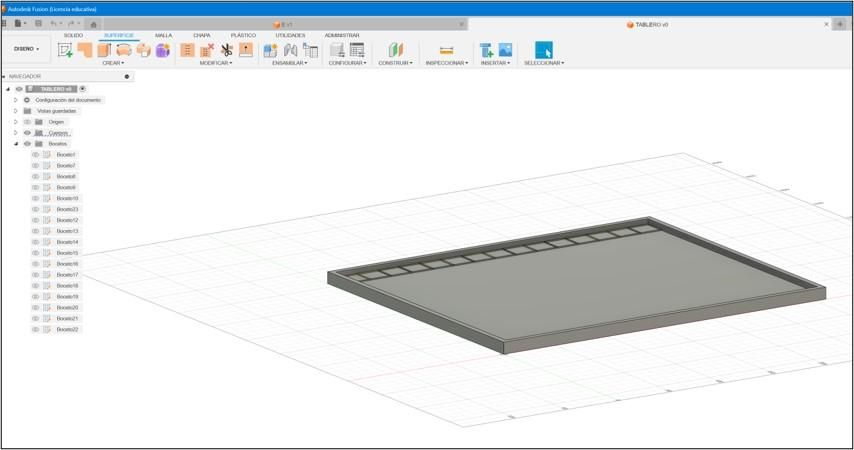Select the Trim scissors tool

click(x=227, y=50)
